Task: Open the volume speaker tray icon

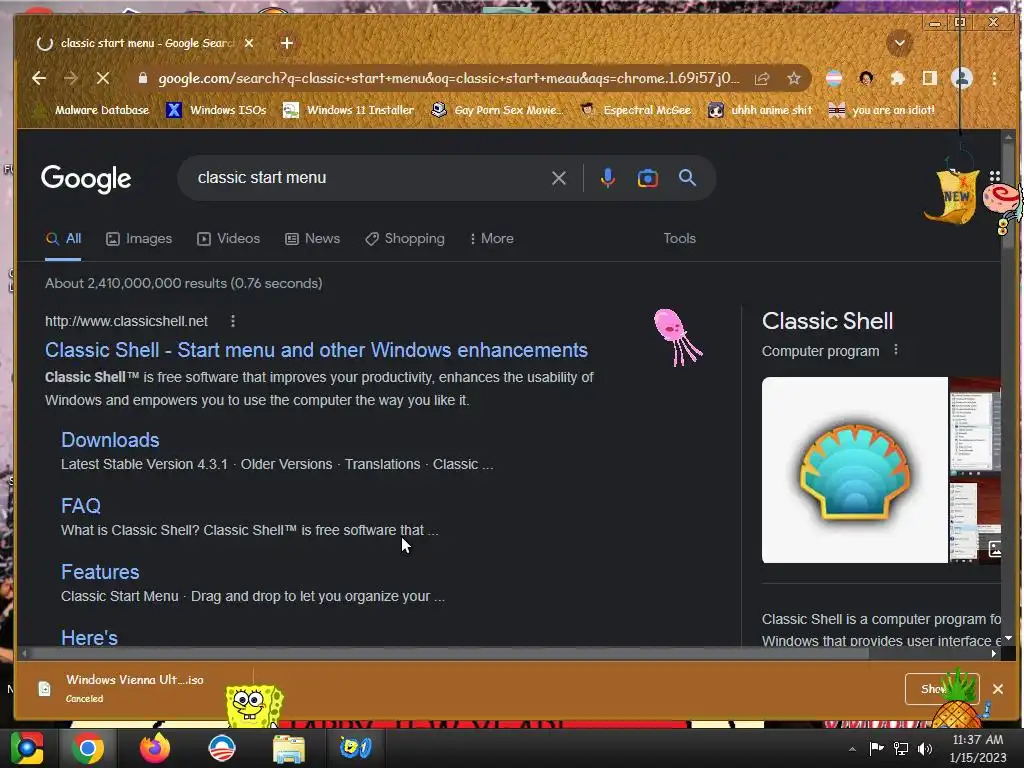Action: coord(925,749)
